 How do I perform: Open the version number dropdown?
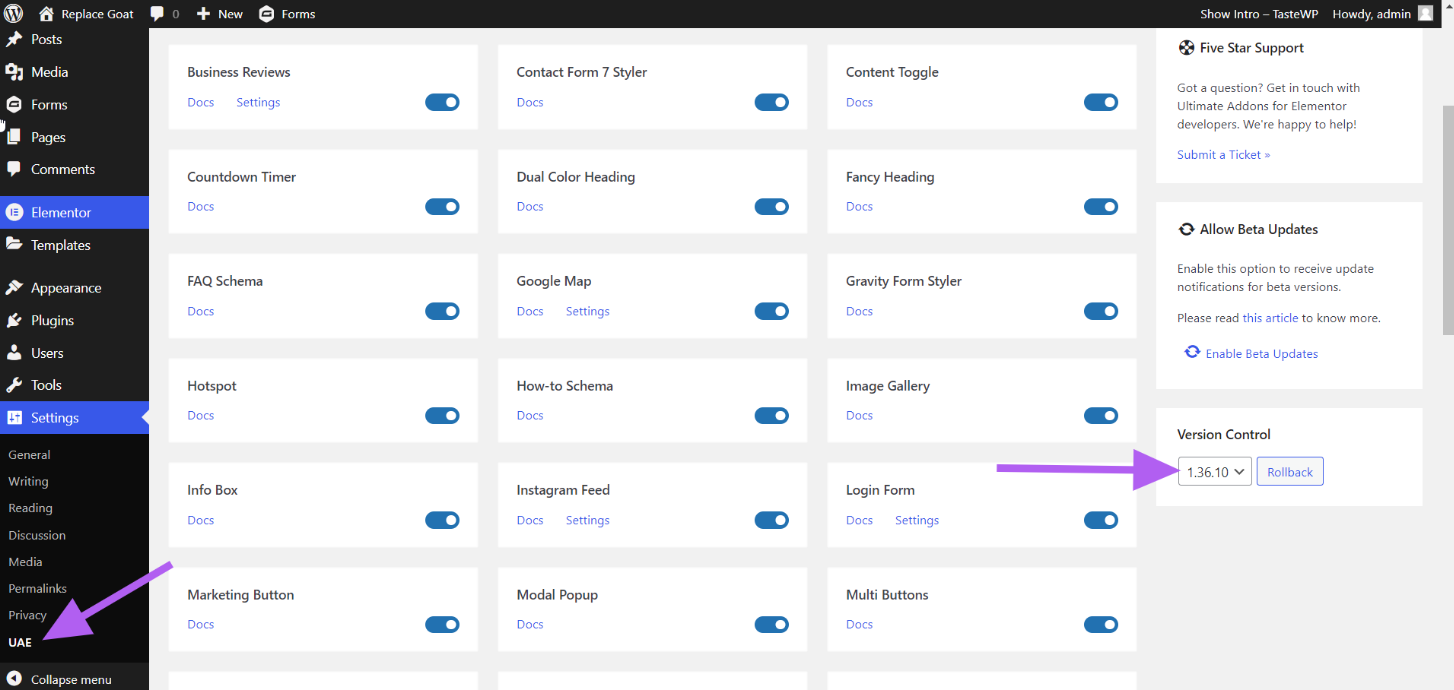coord(1214,472)
